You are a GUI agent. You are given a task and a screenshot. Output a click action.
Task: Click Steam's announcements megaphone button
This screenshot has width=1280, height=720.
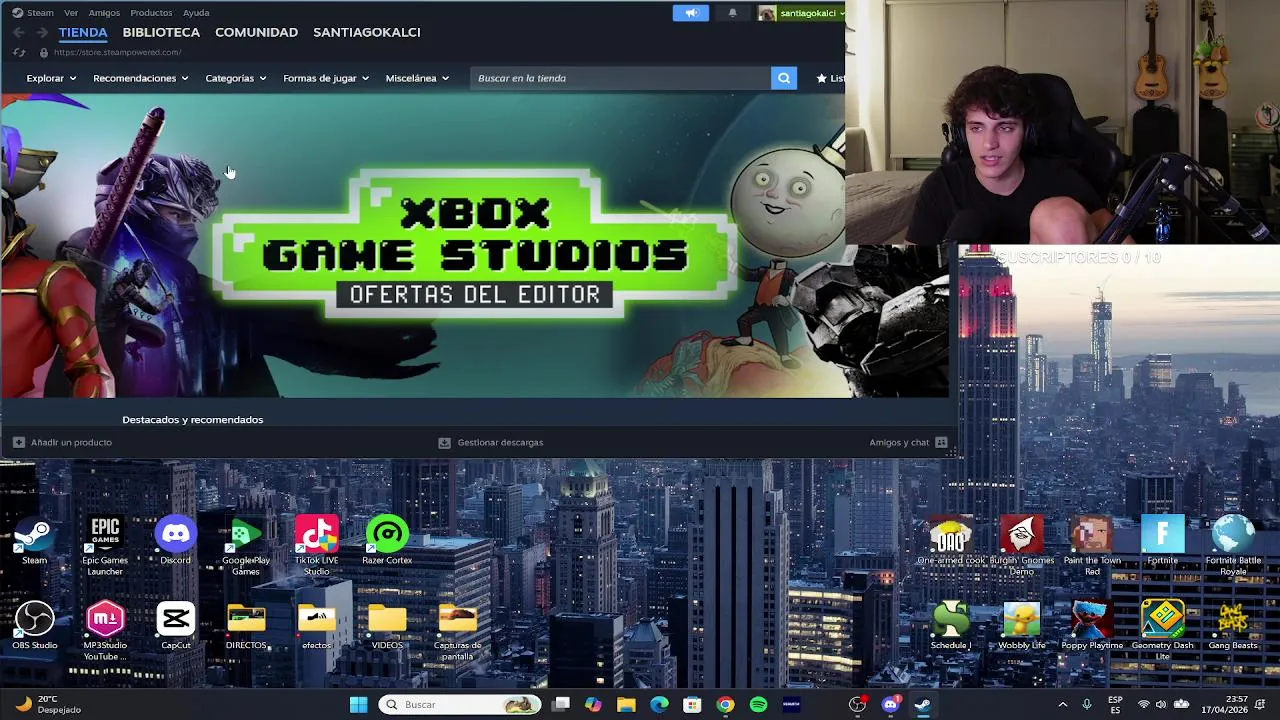691,13
